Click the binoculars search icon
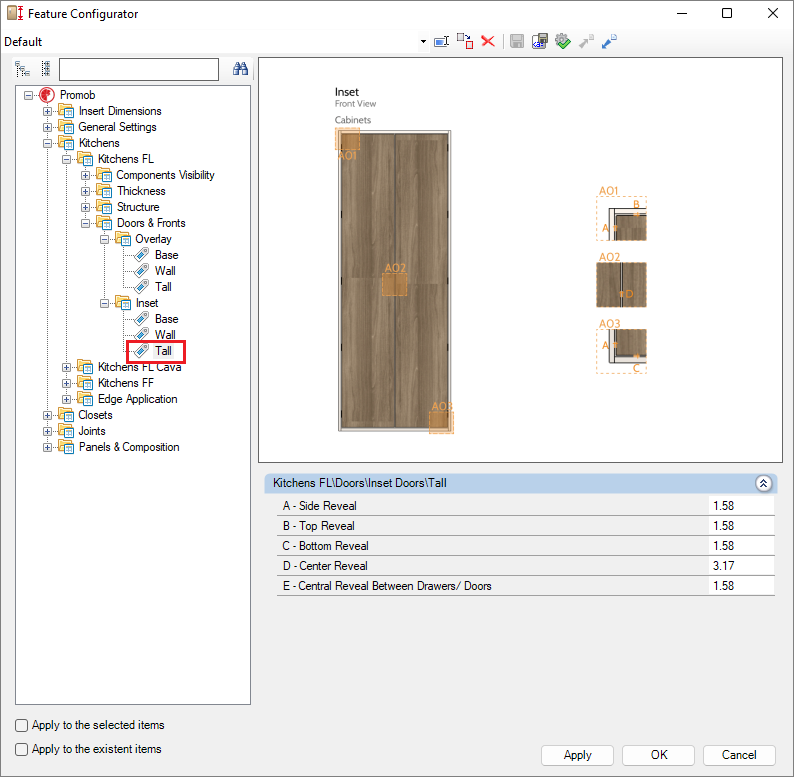794x777 pixels. pyautogui.click(x=240, y=69)
